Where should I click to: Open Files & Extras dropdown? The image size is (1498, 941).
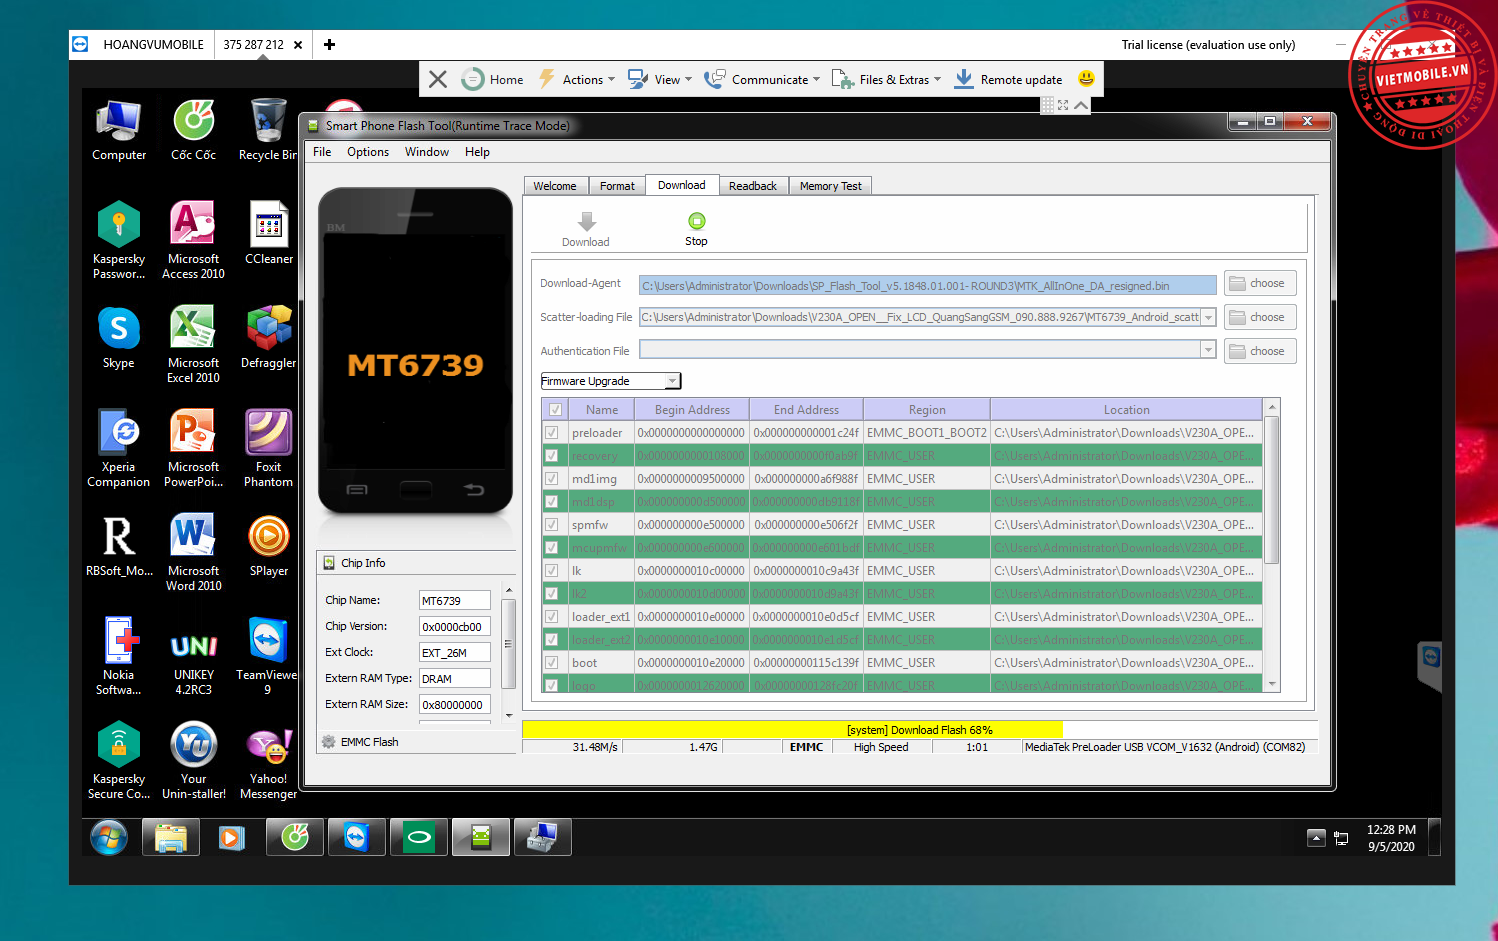[887, 79]
